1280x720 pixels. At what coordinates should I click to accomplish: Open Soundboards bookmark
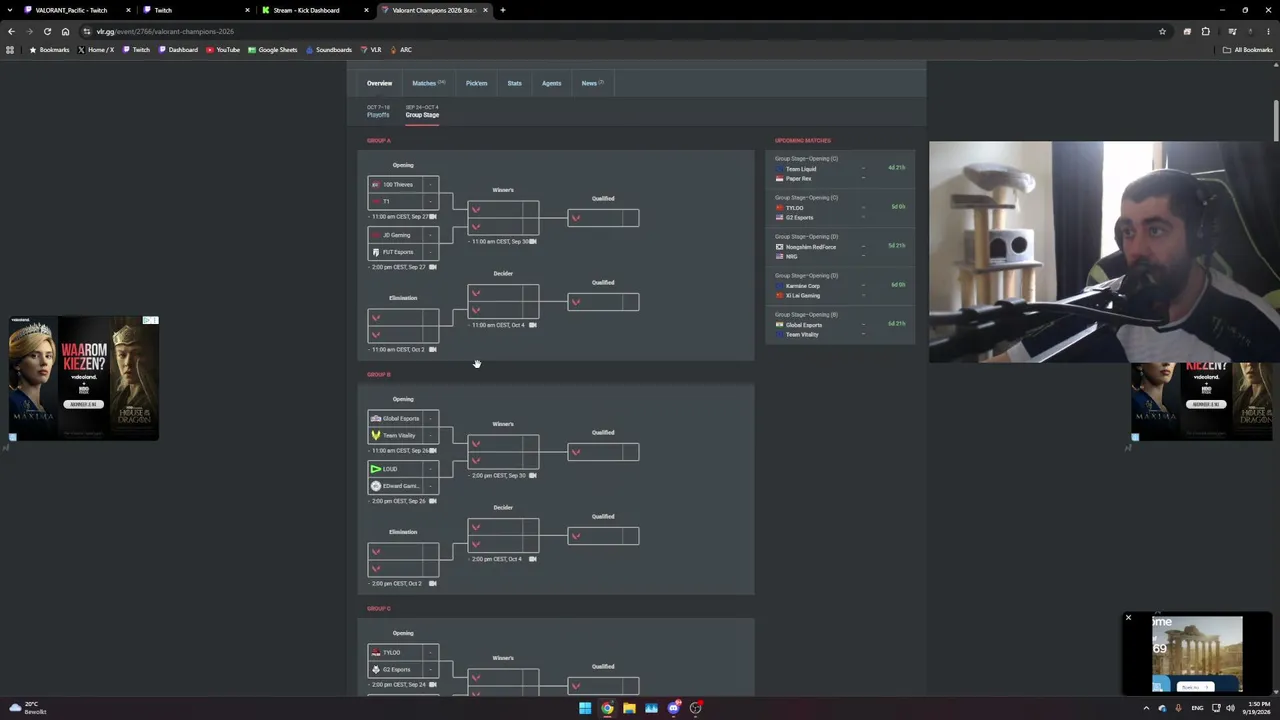[x=329, y=50]
